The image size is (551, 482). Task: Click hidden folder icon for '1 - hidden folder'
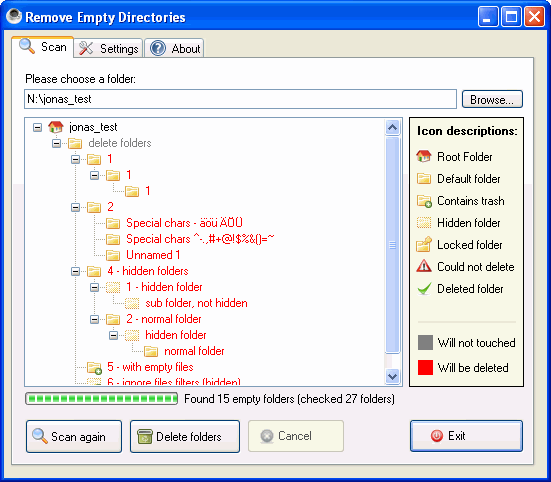[x=113, y=287]
